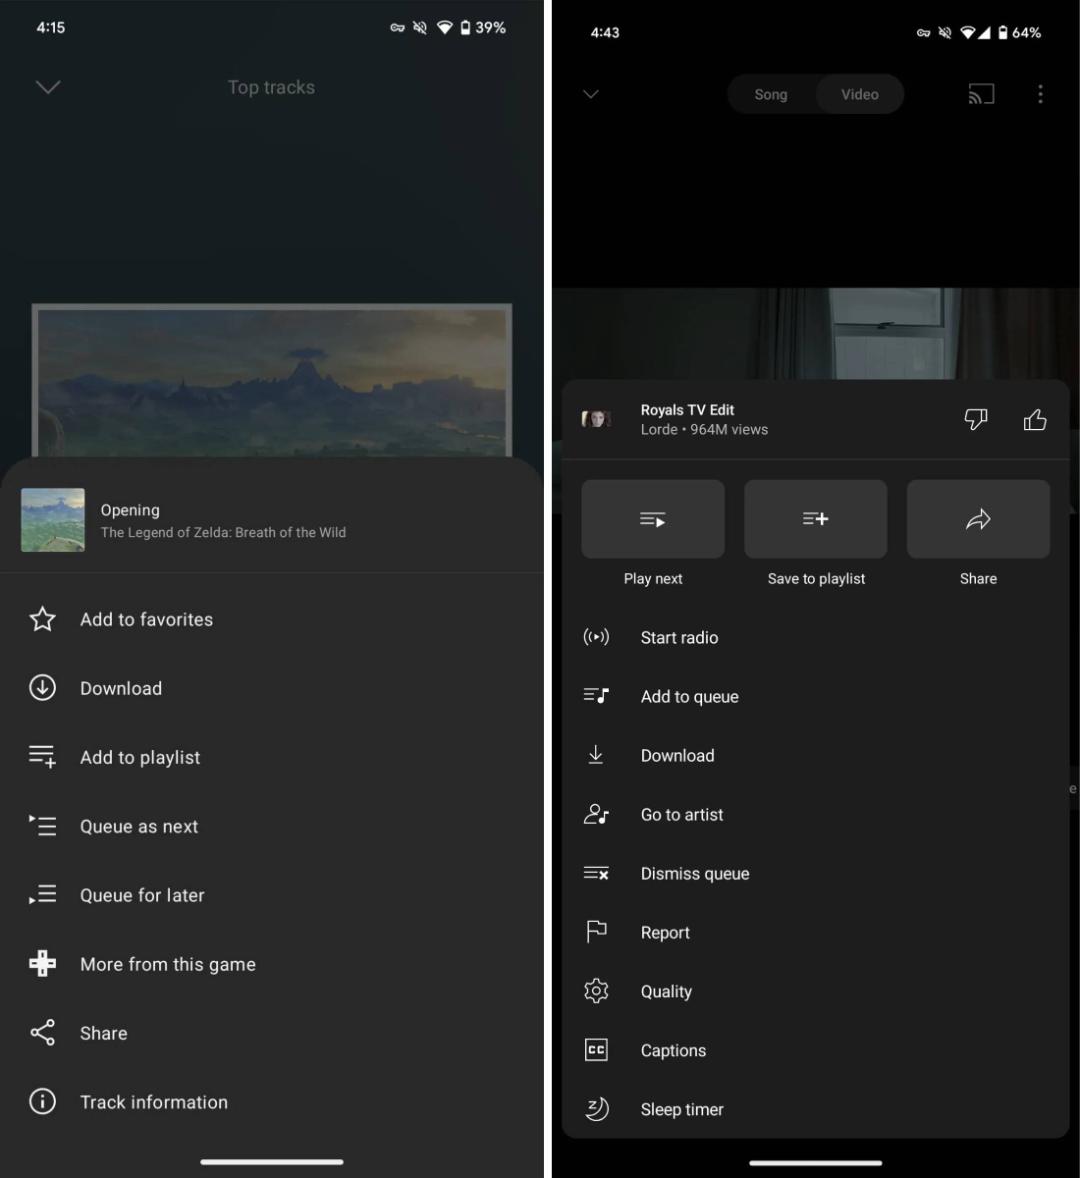Tap the download circle icon in Zelda menu
The image size is (1080, 1178).
click(42, 687)
